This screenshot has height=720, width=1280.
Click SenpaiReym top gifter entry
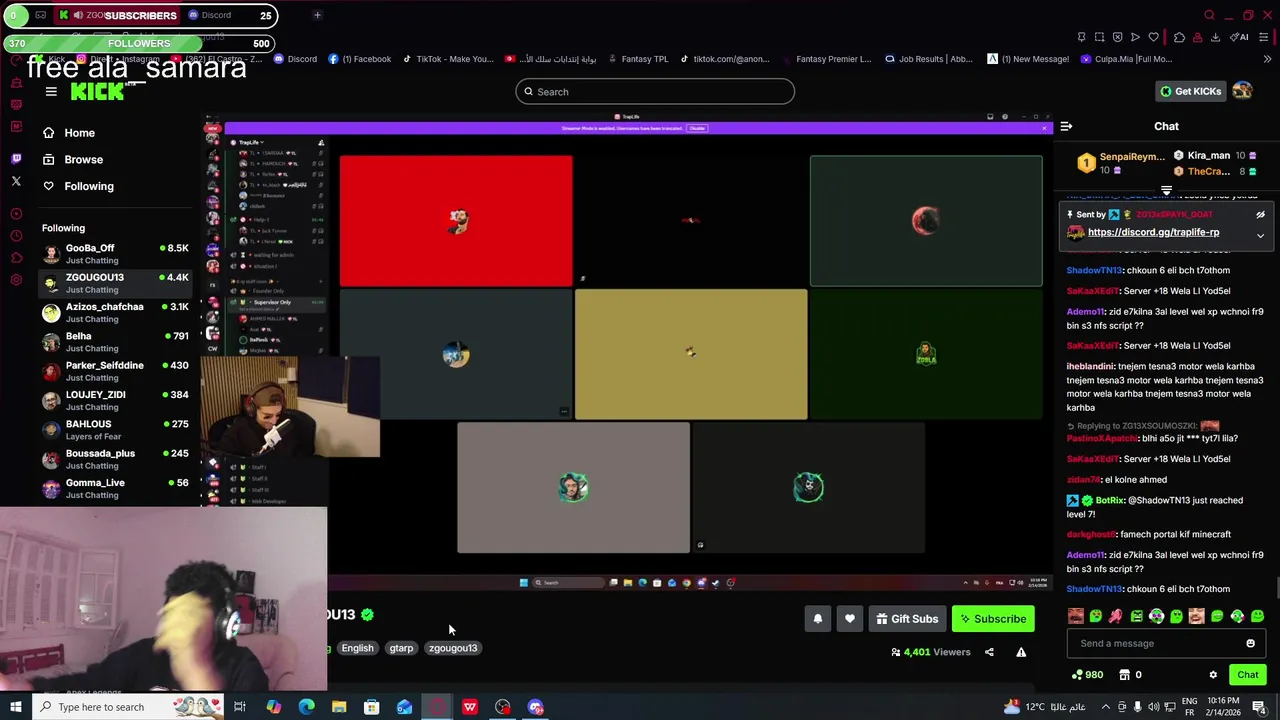click(1121, 163)
